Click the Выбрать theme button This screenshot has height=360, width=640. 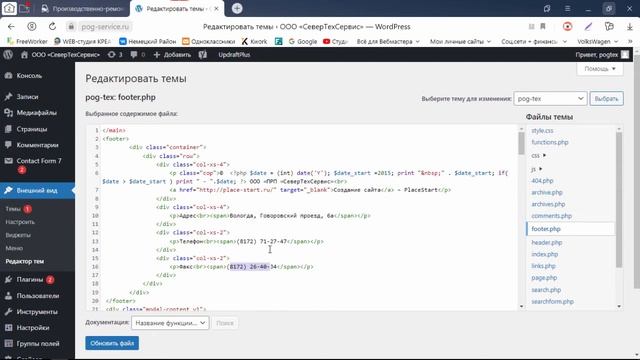point(606,98)
